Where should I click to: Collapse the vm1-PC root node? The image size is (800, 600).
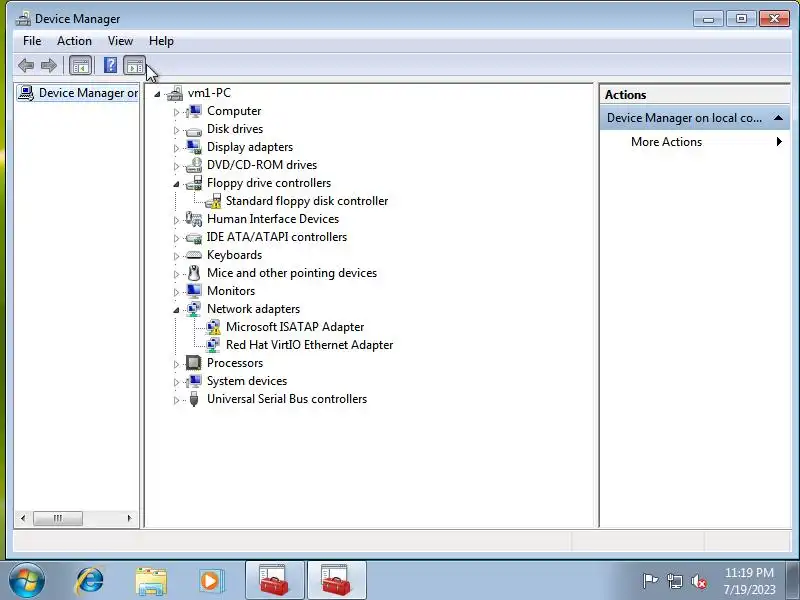[157, 94]
